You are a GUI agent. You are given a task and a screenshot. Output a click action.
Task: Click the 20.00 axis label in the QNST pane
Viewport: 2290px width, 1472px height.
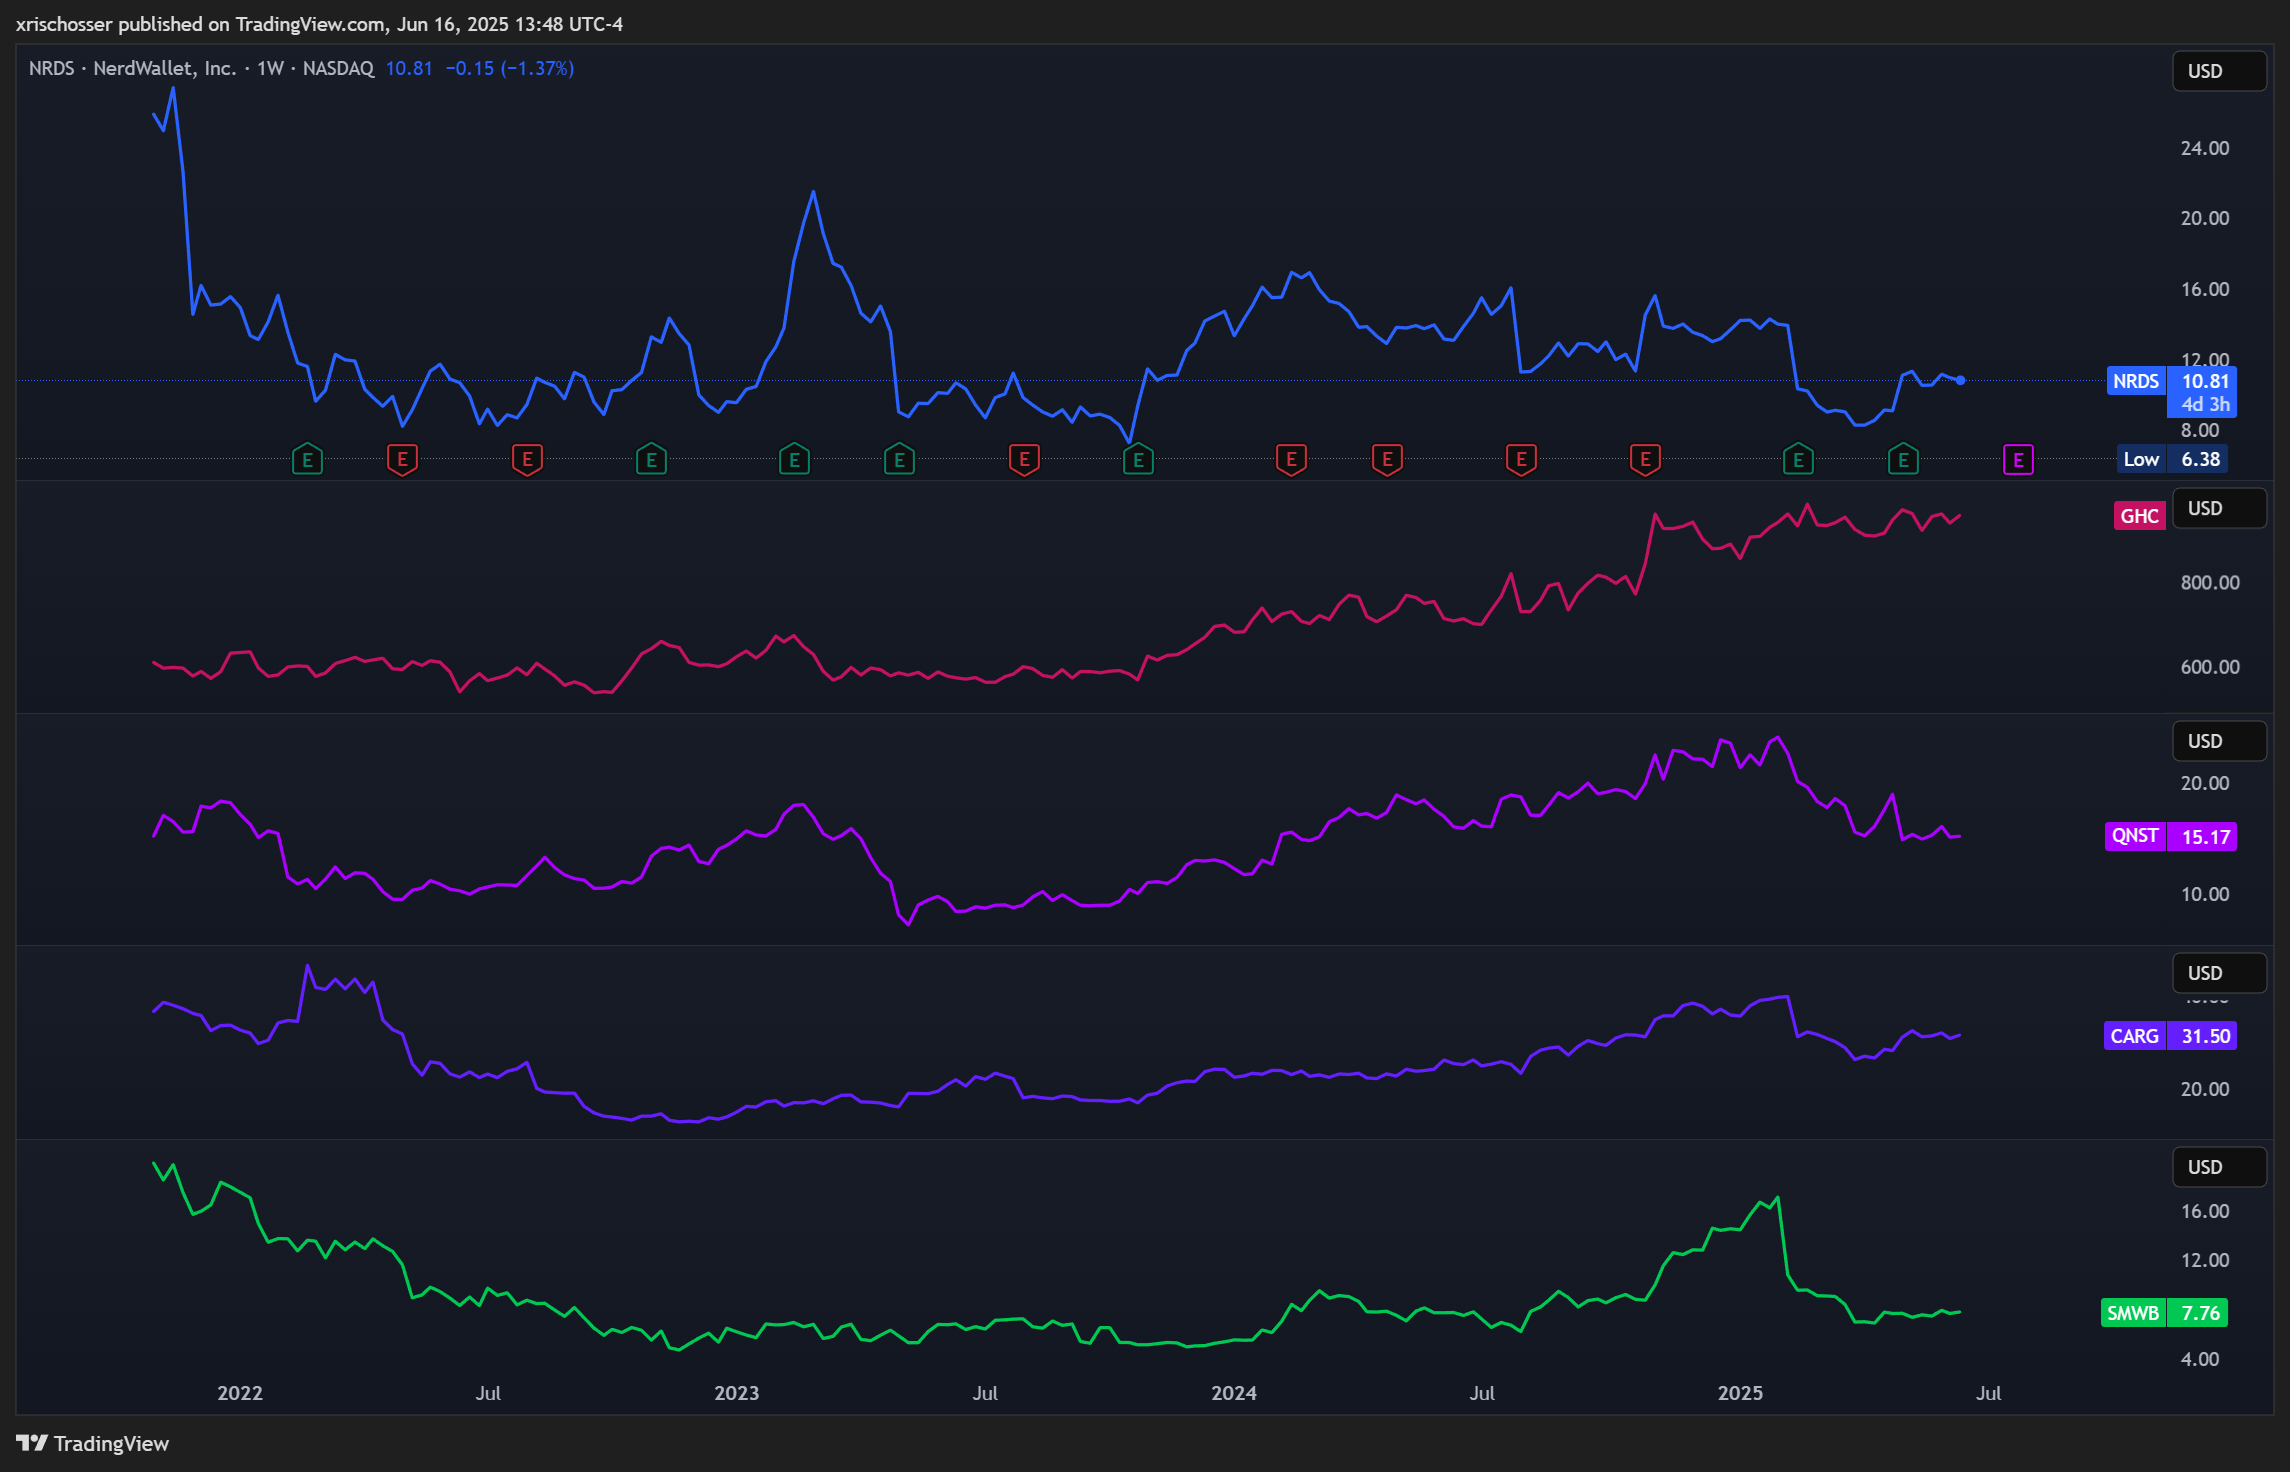2205,783
